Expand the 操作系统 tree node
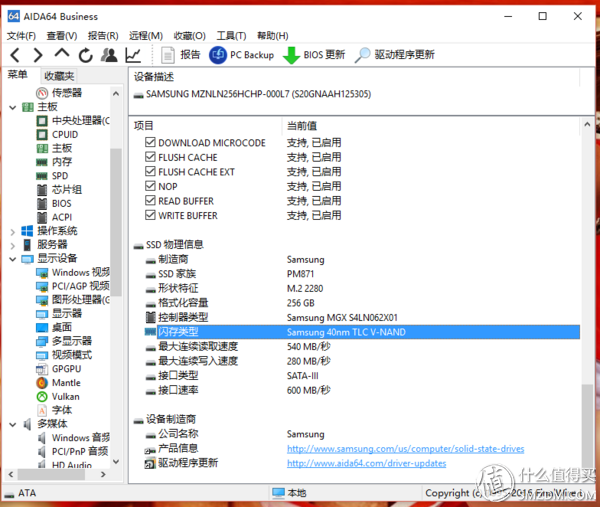The height and width of the screenshot is (507, 600). click(12, 231)
